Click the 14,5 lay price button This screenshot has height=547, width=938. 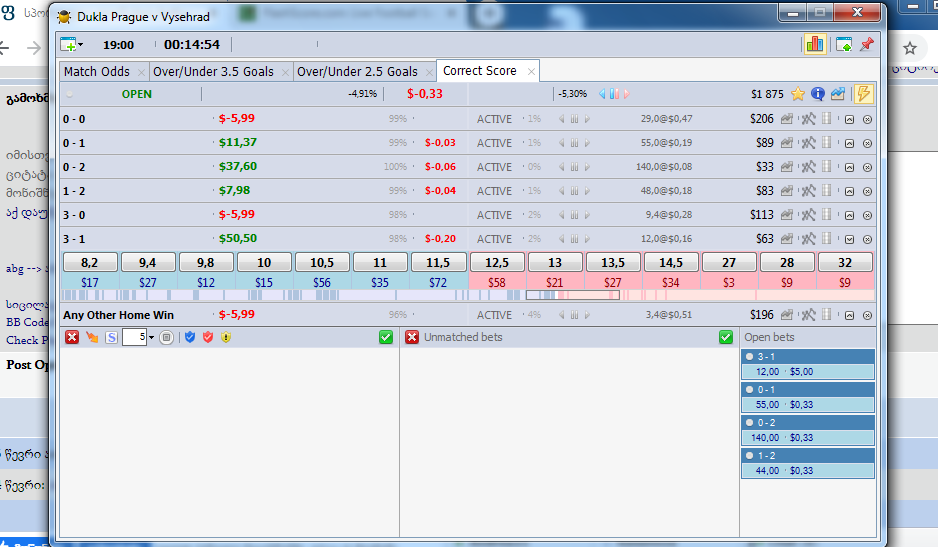pyautogui.click(x=671, y=262)
